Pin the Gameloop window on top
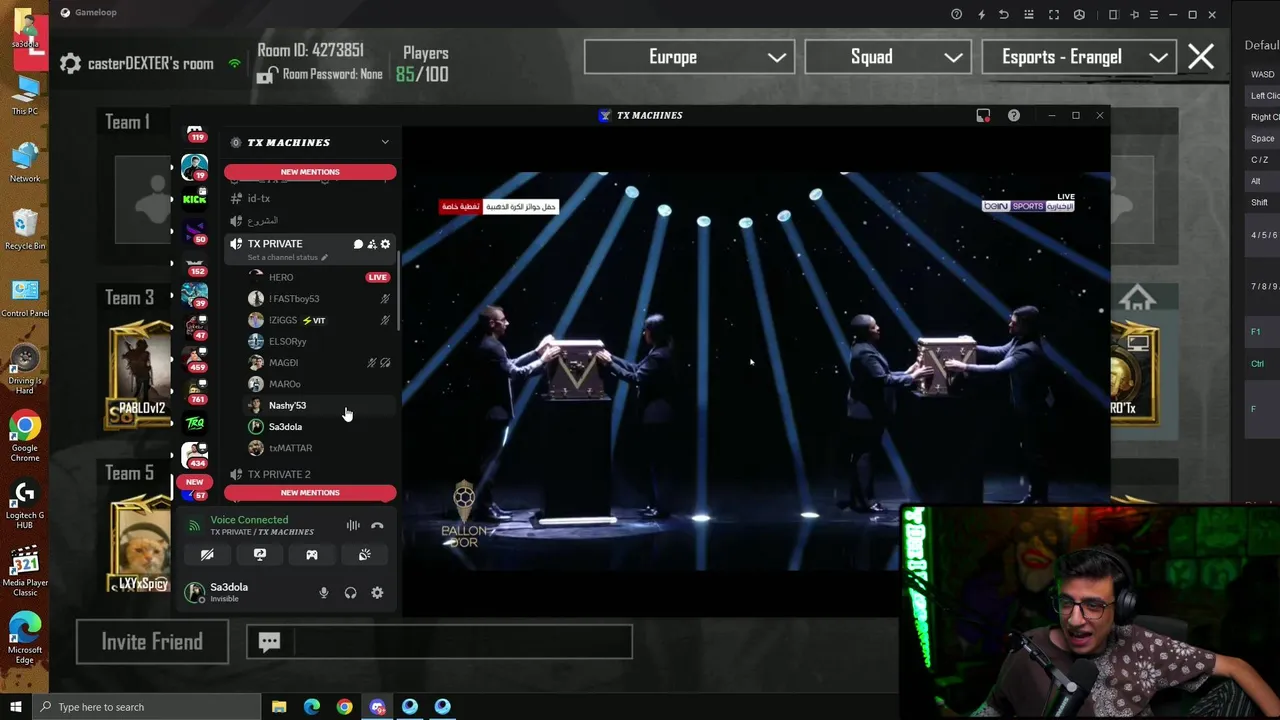This screenshot has height=720, width=1280. [x=1134, y=14]
